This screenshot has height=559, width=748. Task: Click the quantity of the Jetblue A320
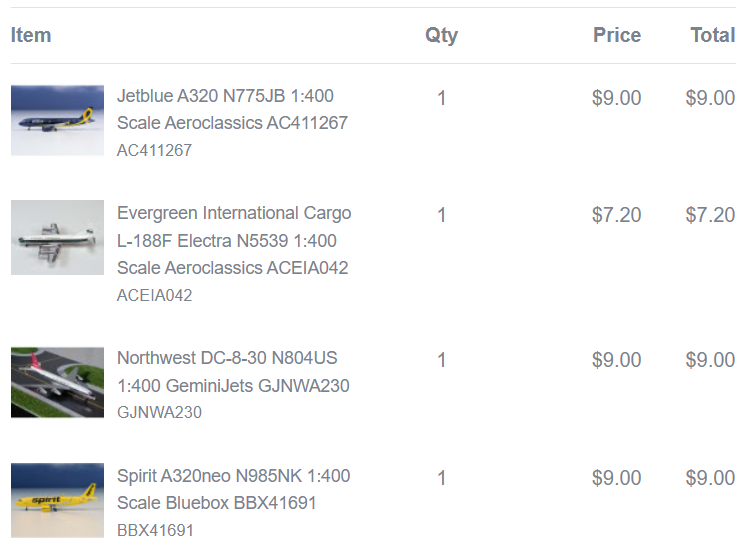click(x=442, y=98)
